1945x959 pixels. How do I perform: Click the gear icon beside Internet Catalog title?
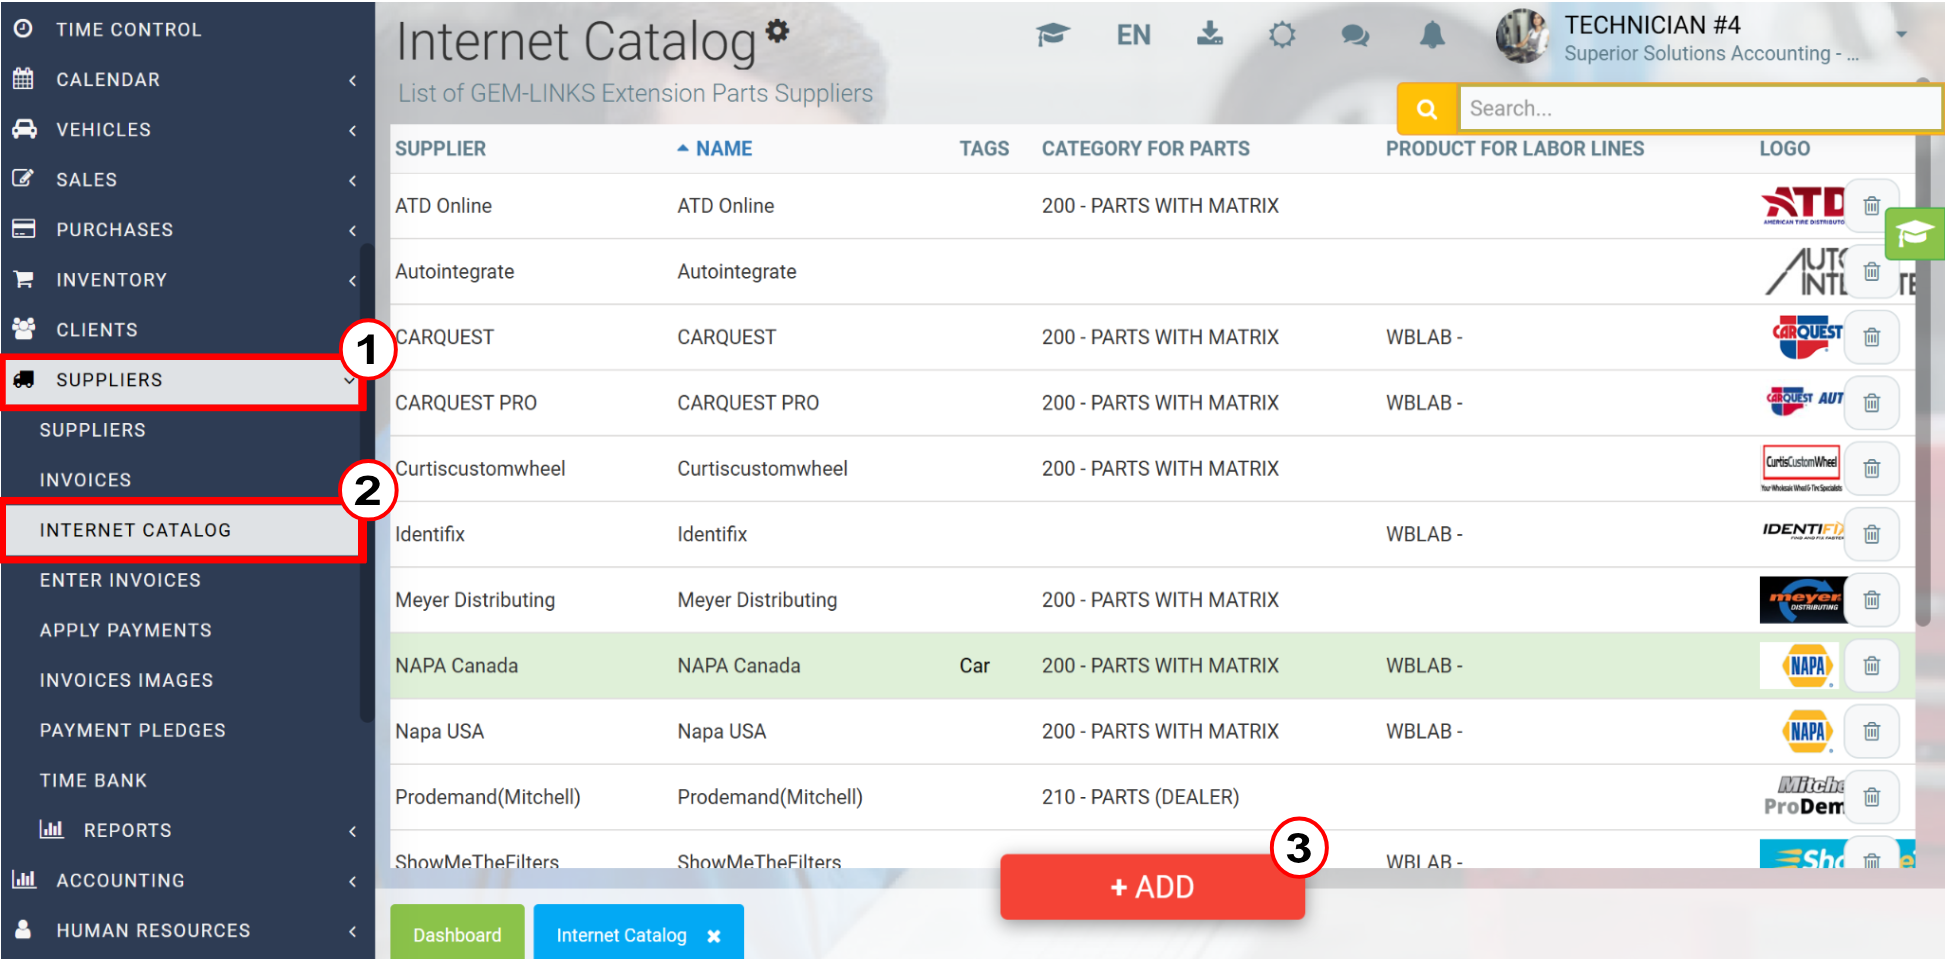click(777, 31)
